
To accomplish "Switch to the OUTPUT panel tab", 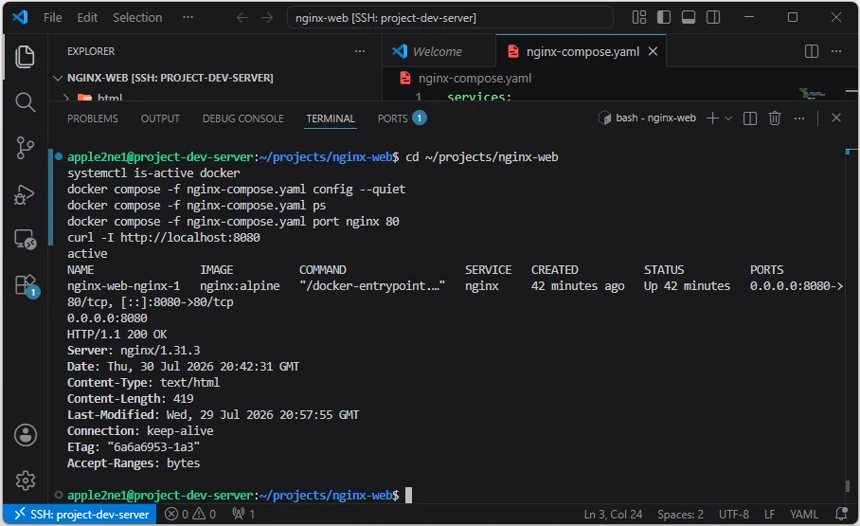I will tap(160, 118).
